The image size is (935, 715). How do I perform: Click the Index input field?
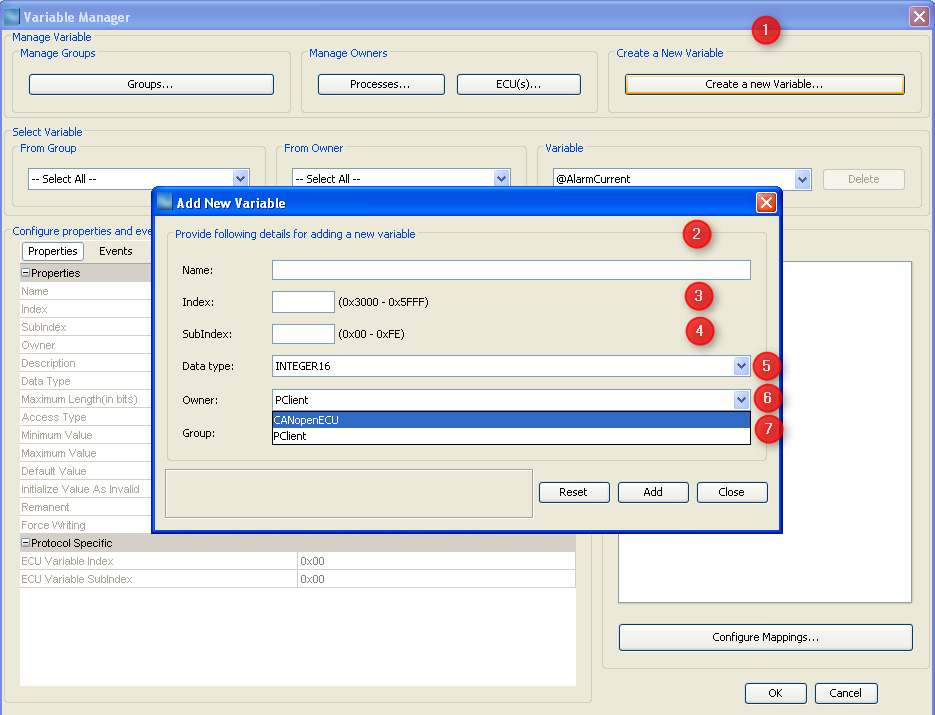click(302, 301)
